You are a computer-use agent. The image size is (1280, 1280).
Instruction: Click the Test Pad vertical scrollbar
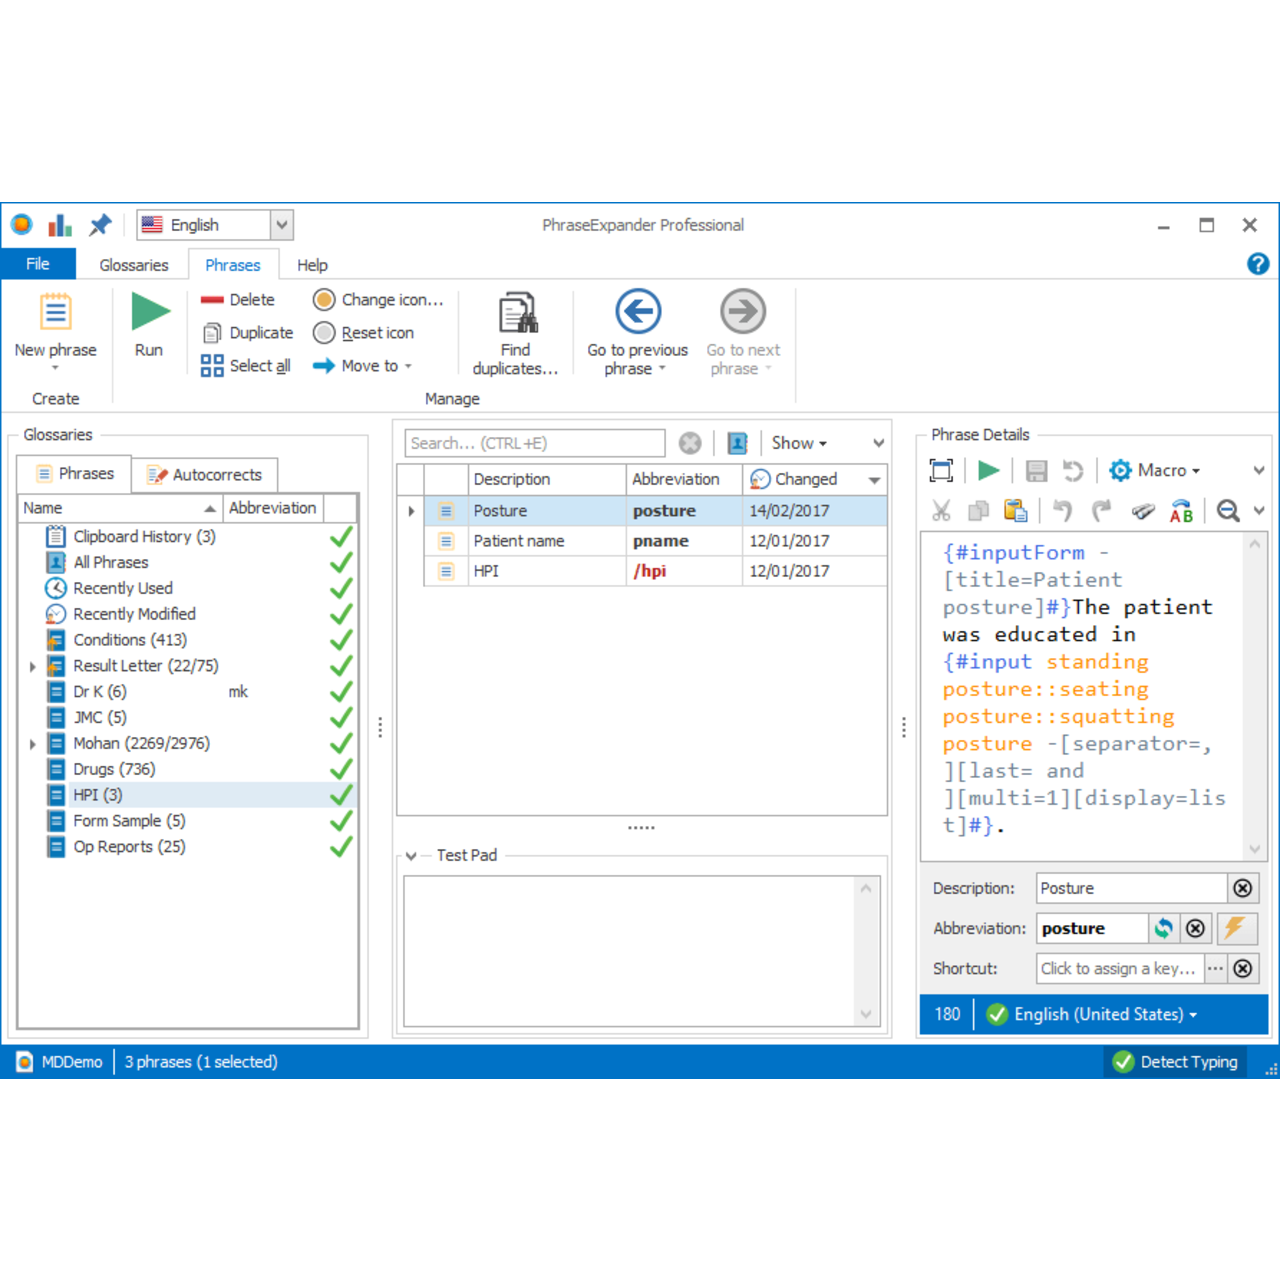(866, 950)
